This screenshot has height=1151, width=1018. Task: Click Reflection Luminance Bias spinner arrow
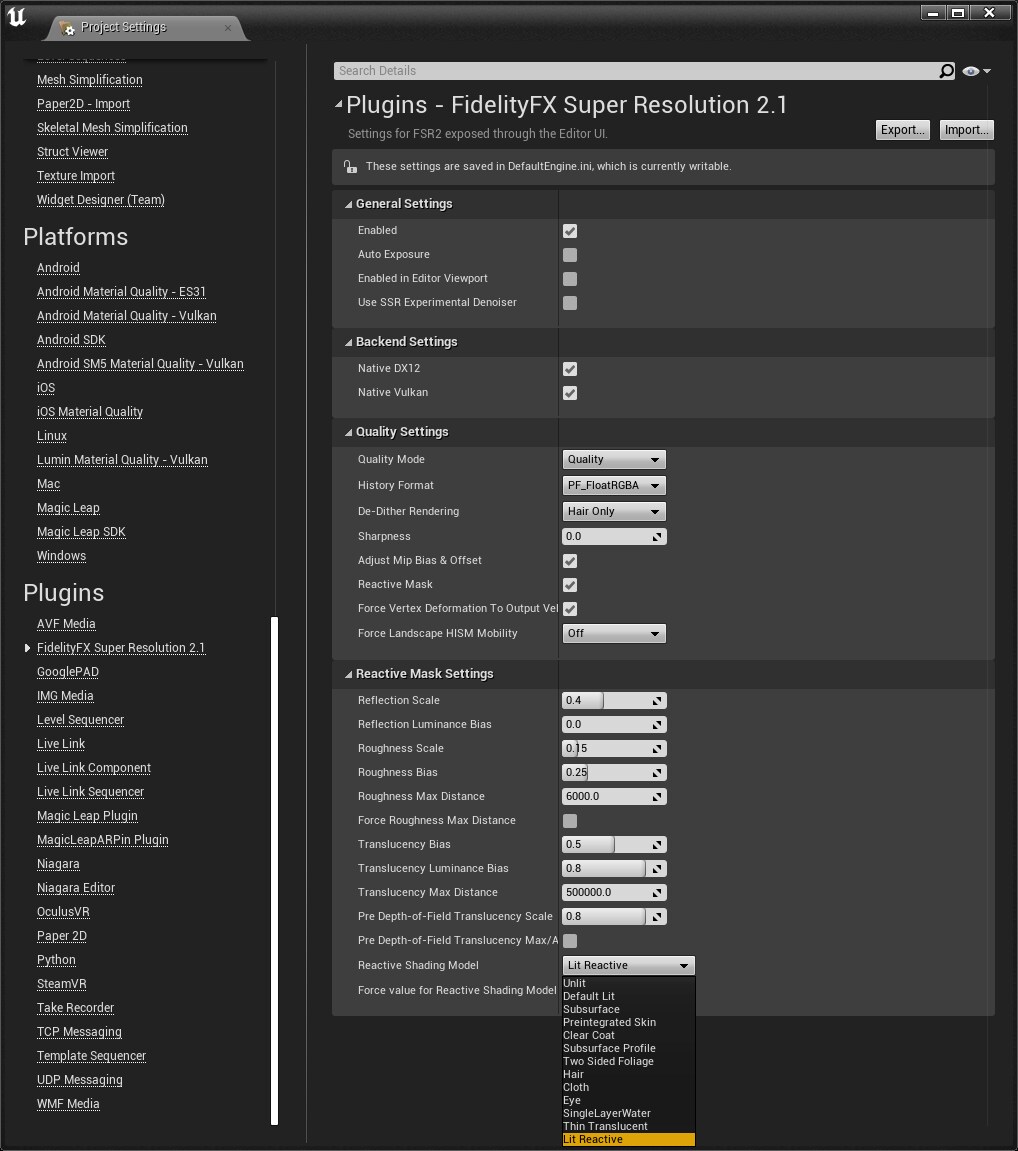pos(657,725)
